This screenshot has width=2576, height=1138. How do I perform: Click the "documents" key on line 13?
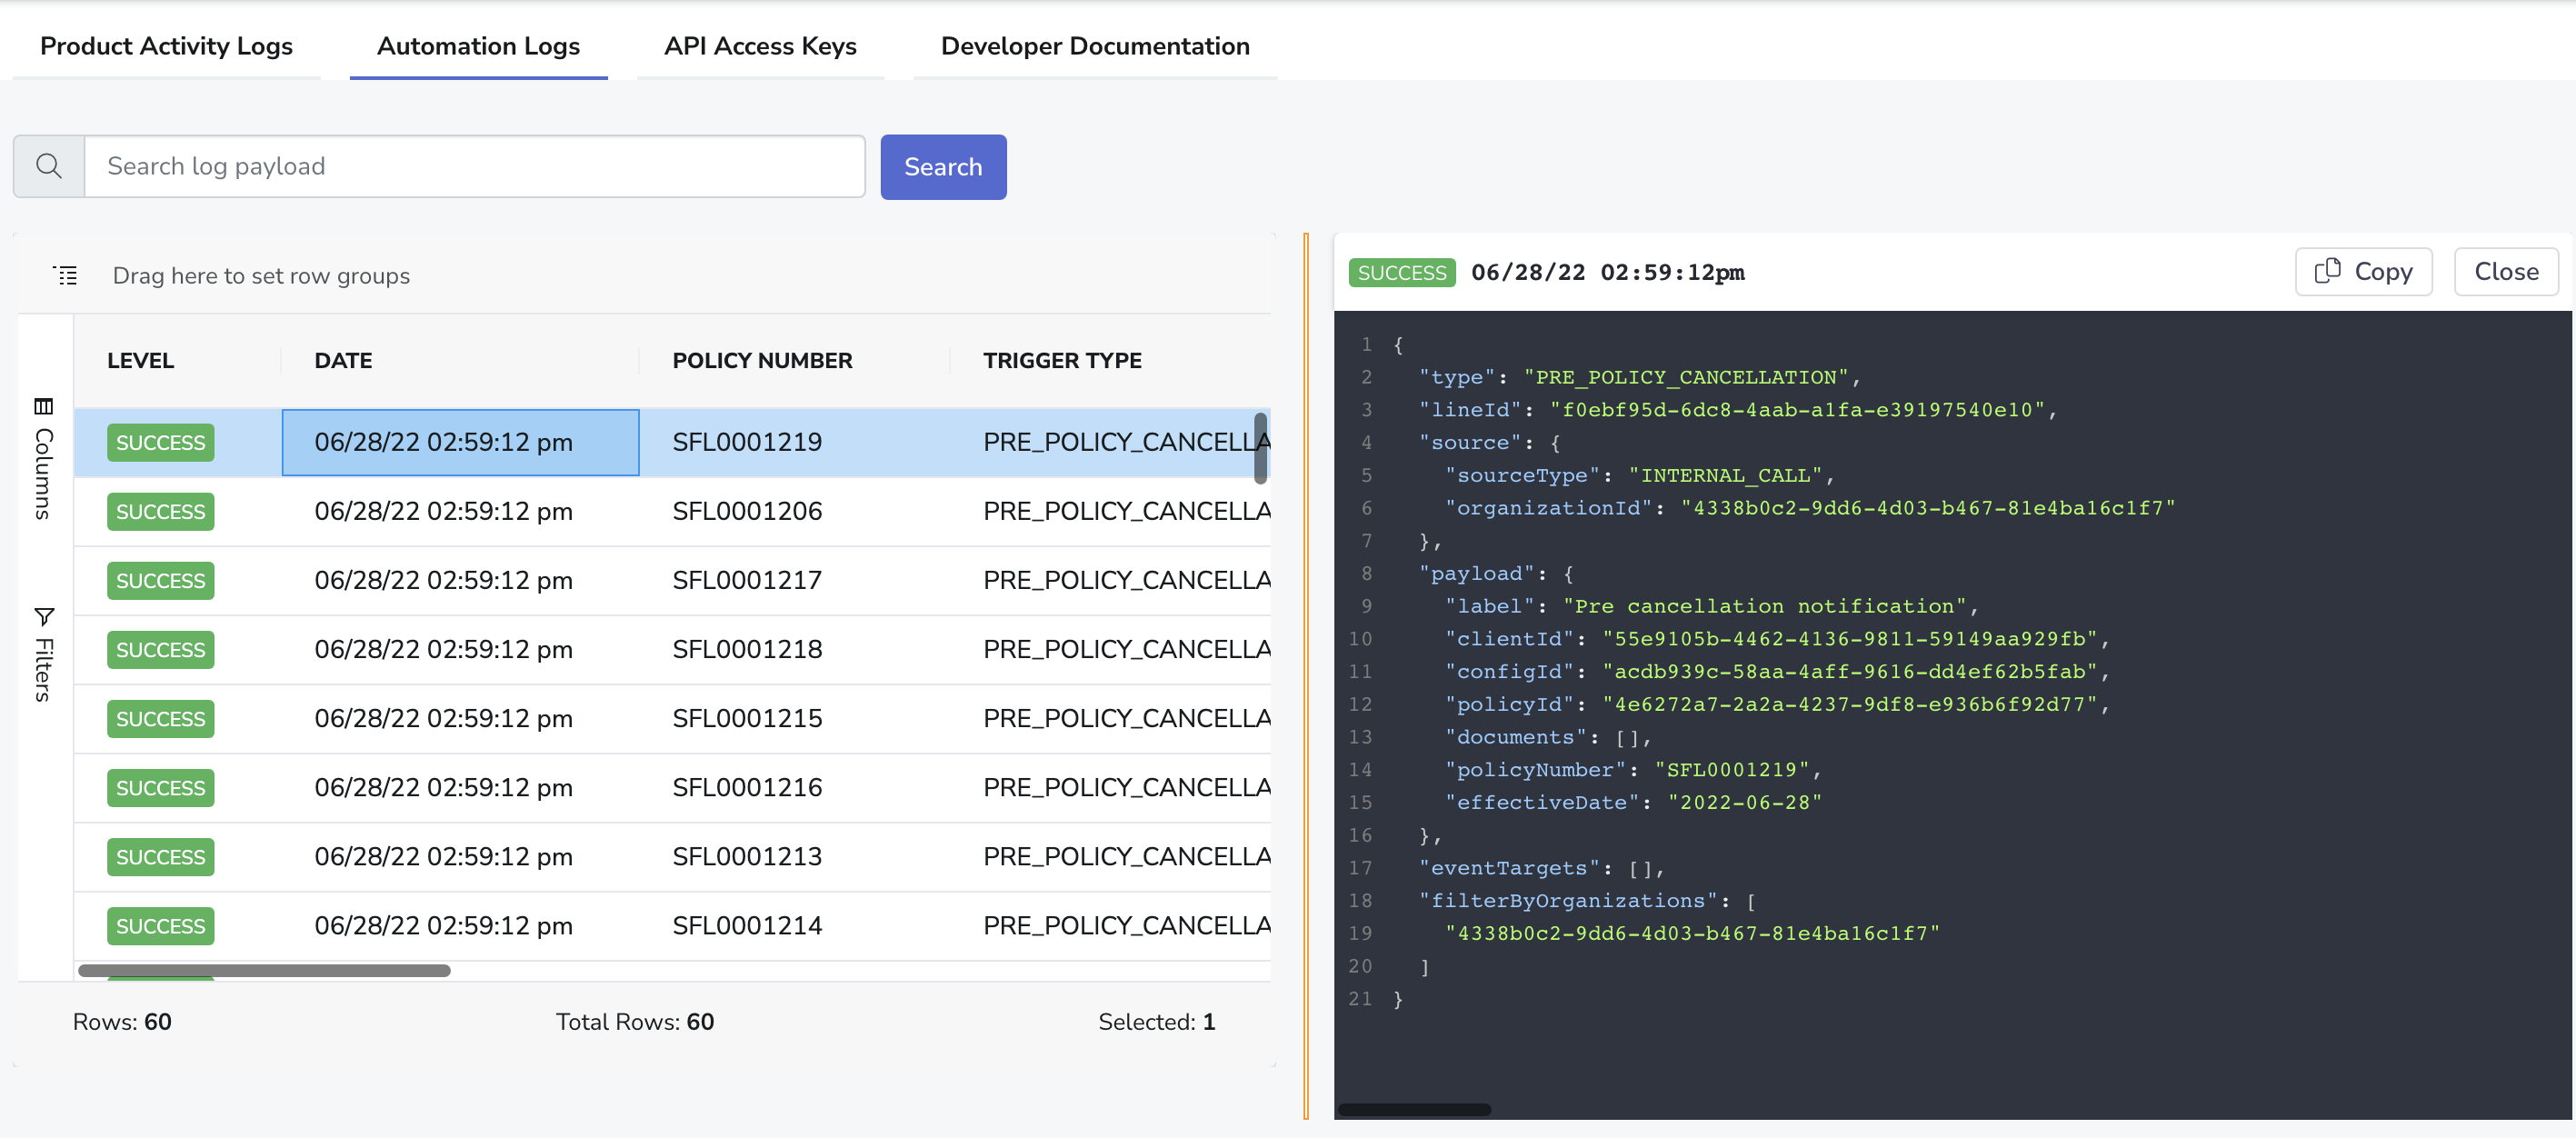coord(1515,737)
